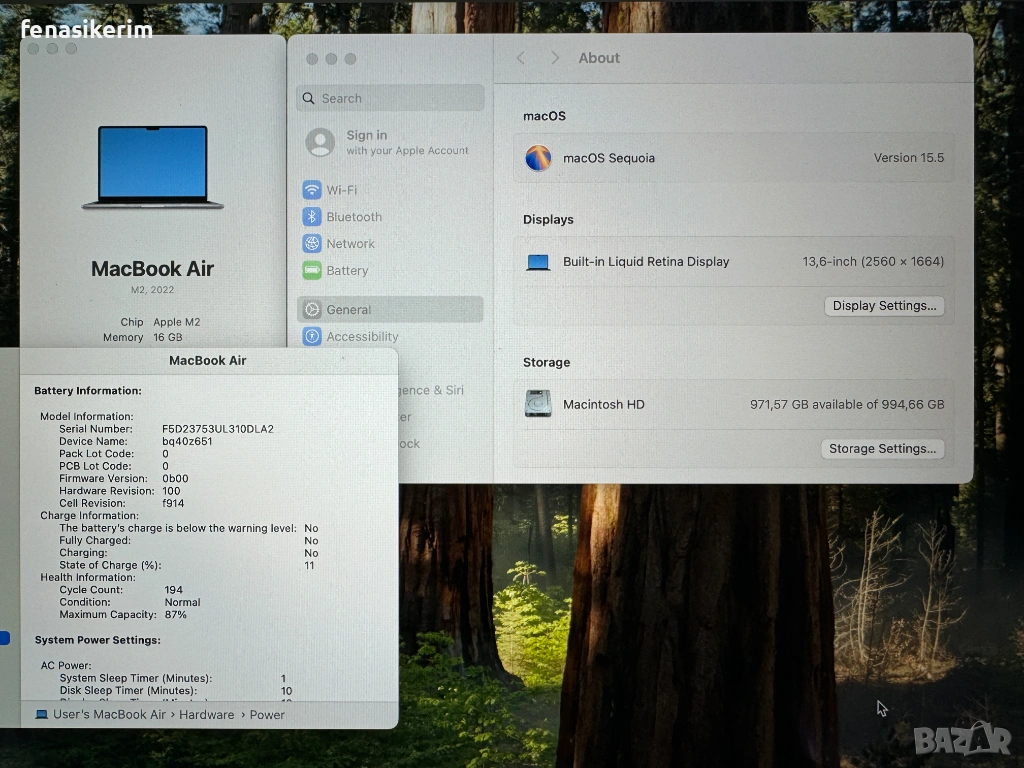Viewport: 1024px width, 768px height.
Task: Click the Bluetooth icon in sidebar
Action: click(x=312, y=217)
